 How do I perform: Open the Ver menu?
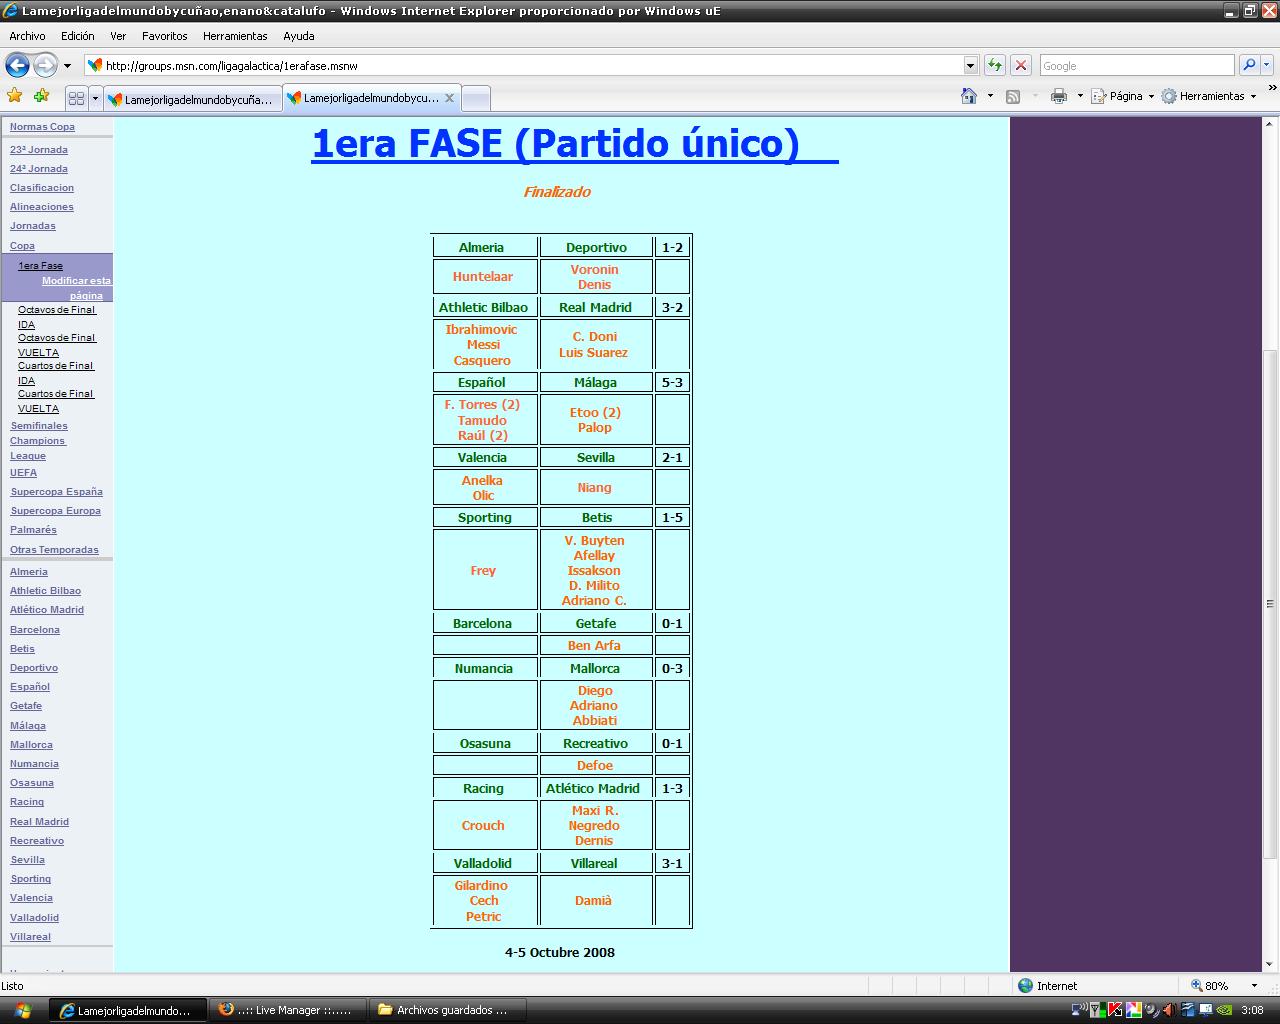click(x=118, y=35)
